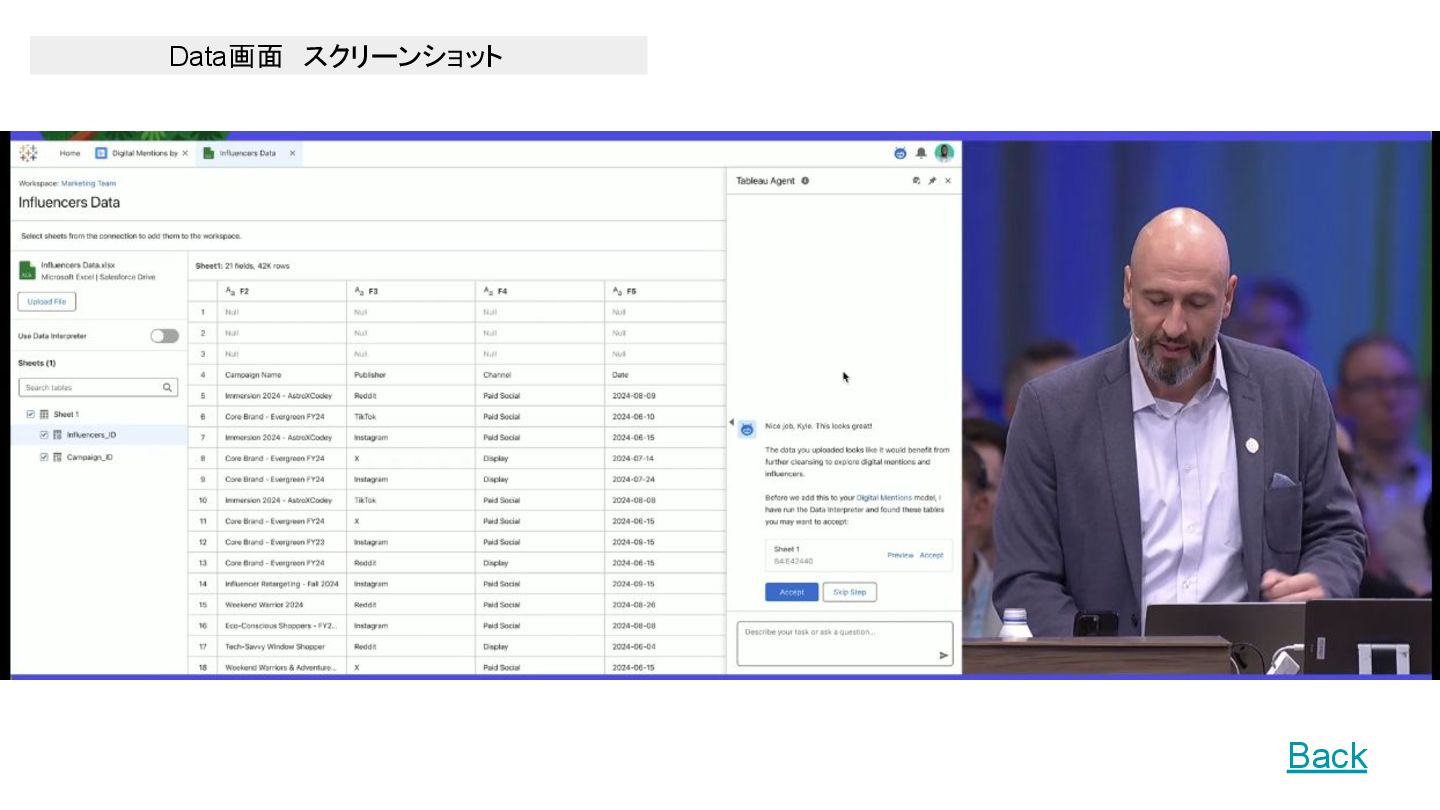Click the F5 column header
Viewport: 1440px width, 810px height.
tap(664, 291)
